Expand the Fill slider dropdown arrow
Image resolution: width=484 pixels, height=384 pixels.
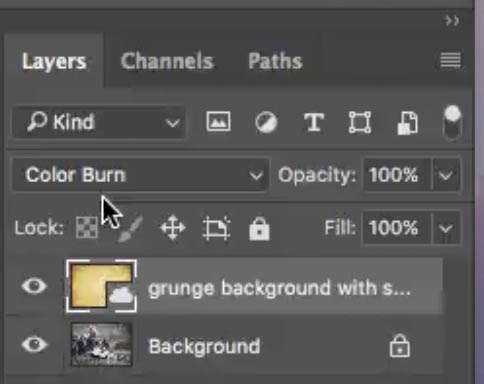pos(446,228)
